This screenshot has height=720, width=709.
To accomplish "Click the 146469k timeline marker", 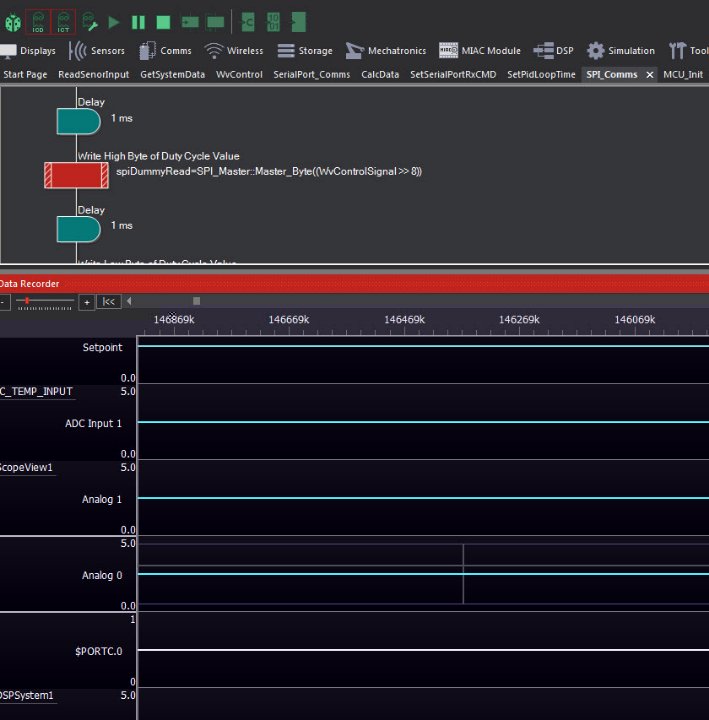I will click(x=405, y=320).
